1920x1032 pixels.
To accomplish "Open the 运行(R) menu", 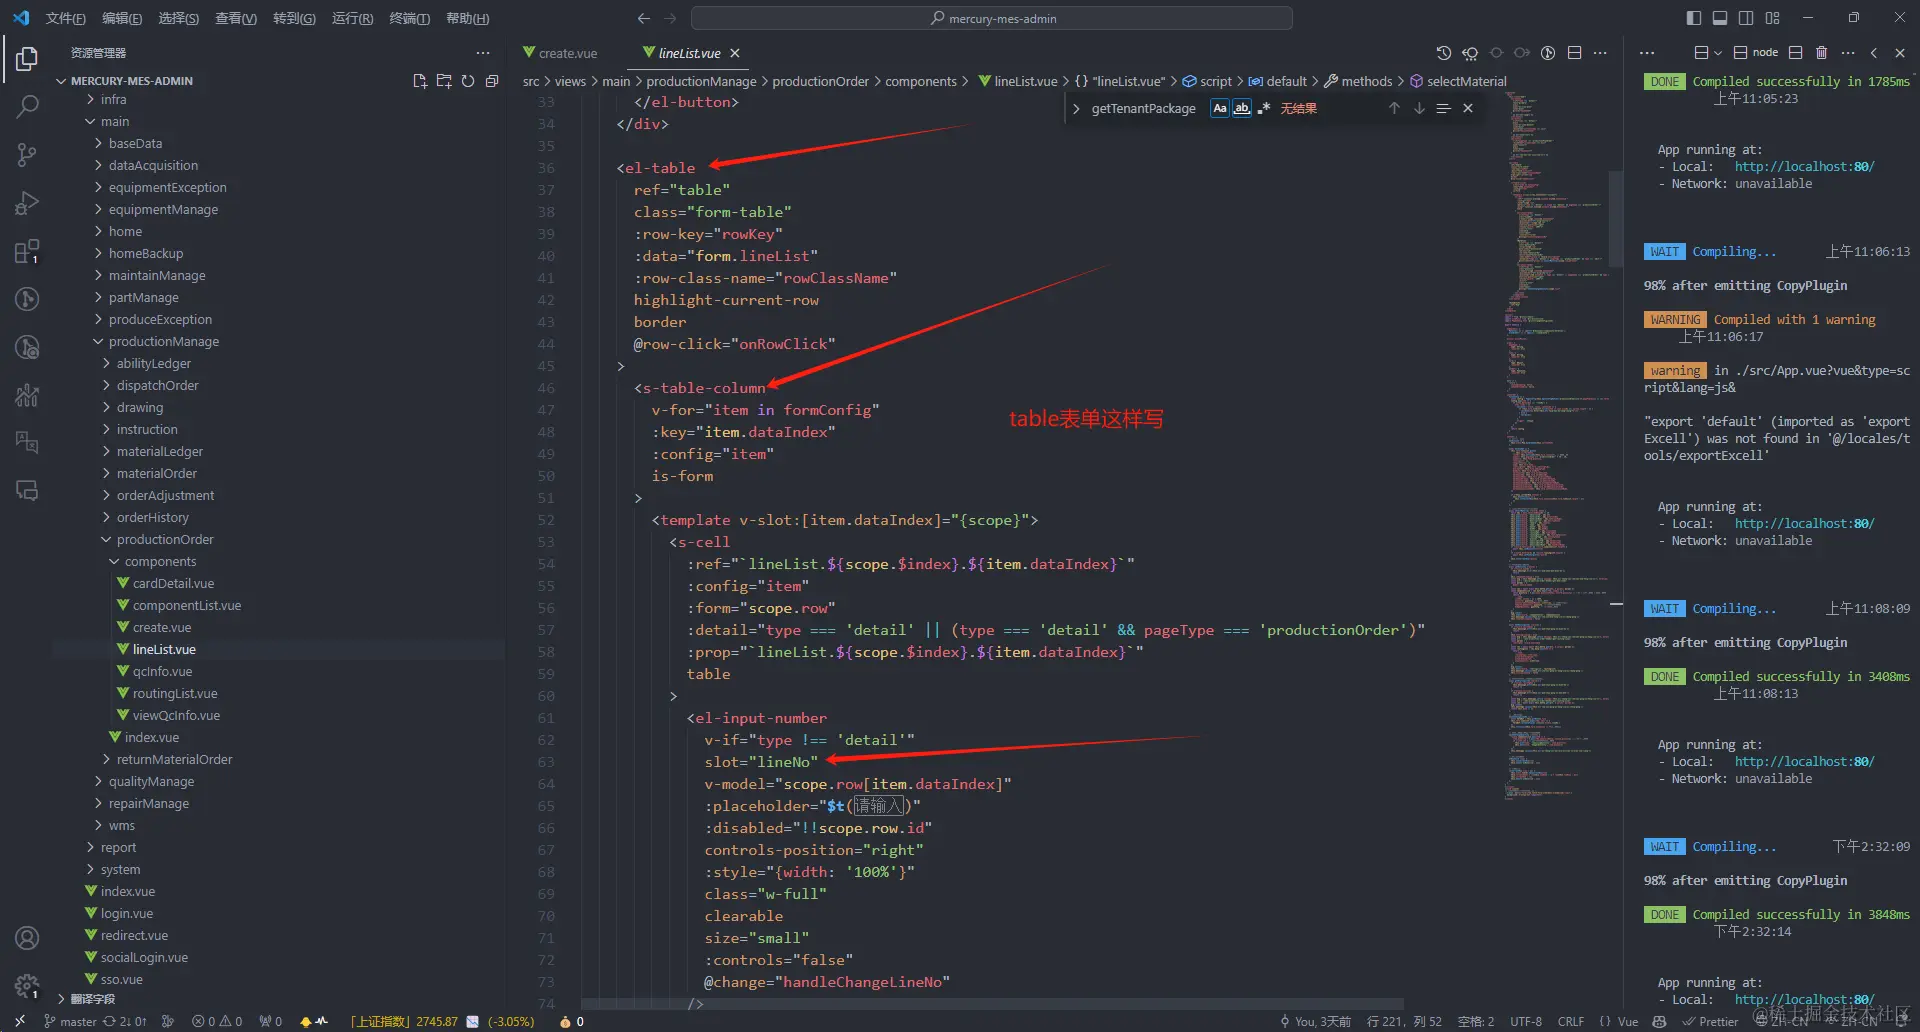I will coord(352,18).
